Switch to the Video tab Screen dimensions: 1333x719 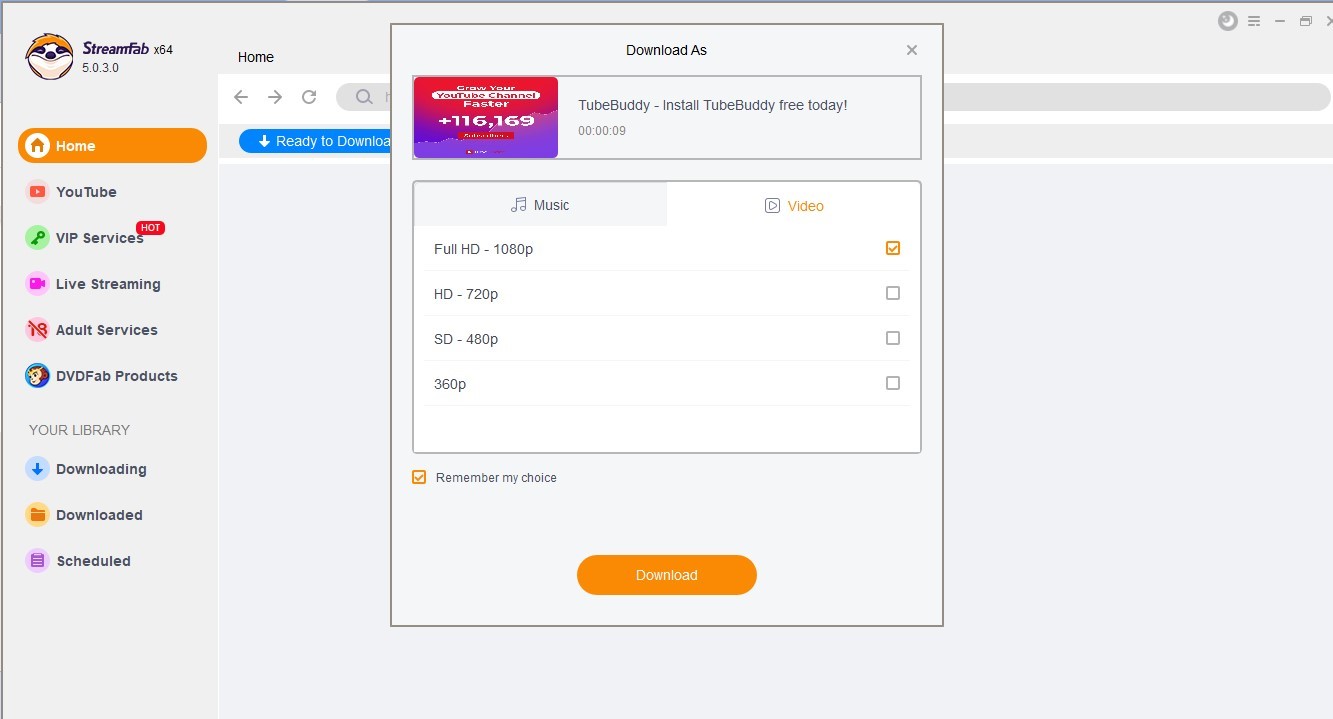[x=794, y=205]
